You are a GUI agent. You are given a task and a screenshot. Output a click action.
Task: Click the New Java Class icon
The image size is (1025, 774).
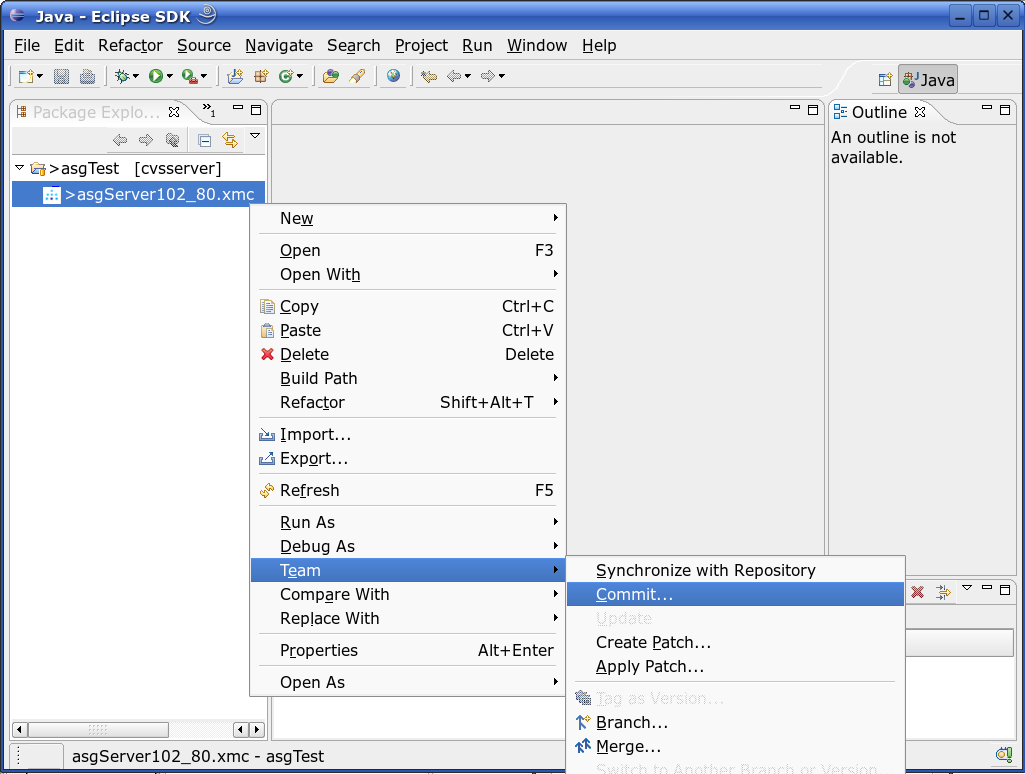pos(286,76)
